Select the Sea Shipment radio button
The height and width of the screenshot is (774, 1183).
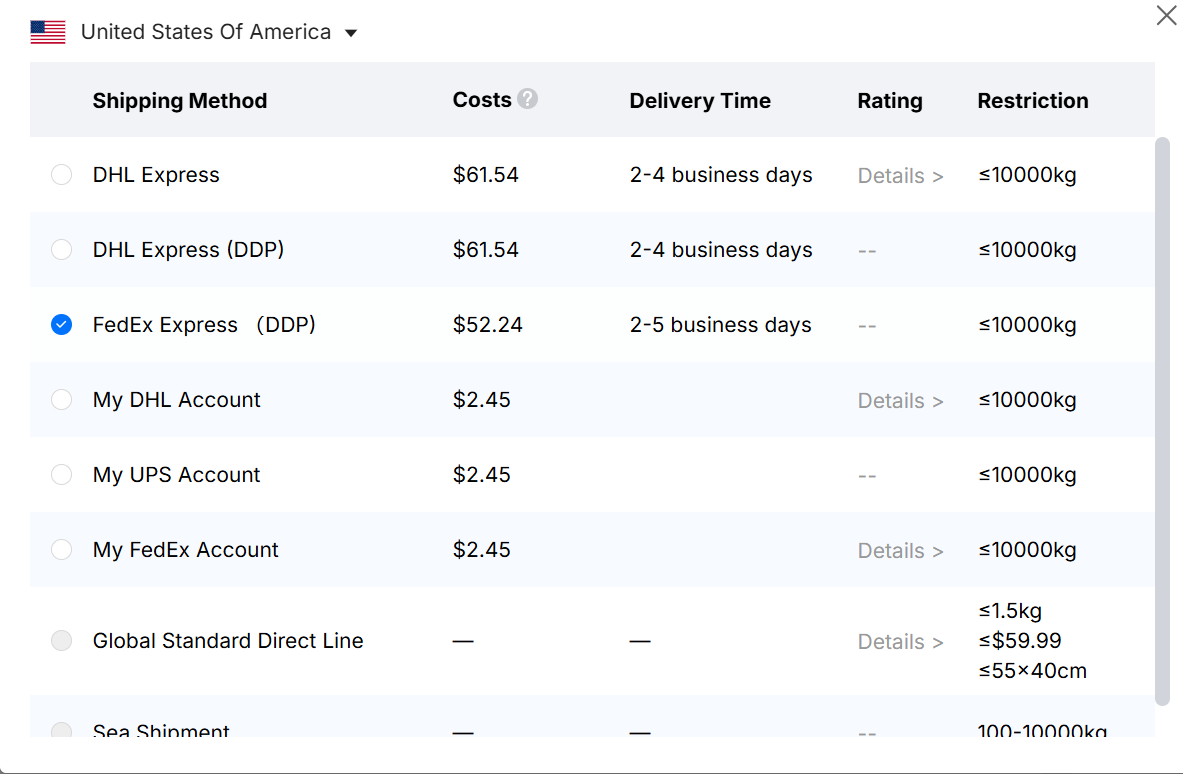(x=61, y=729)
